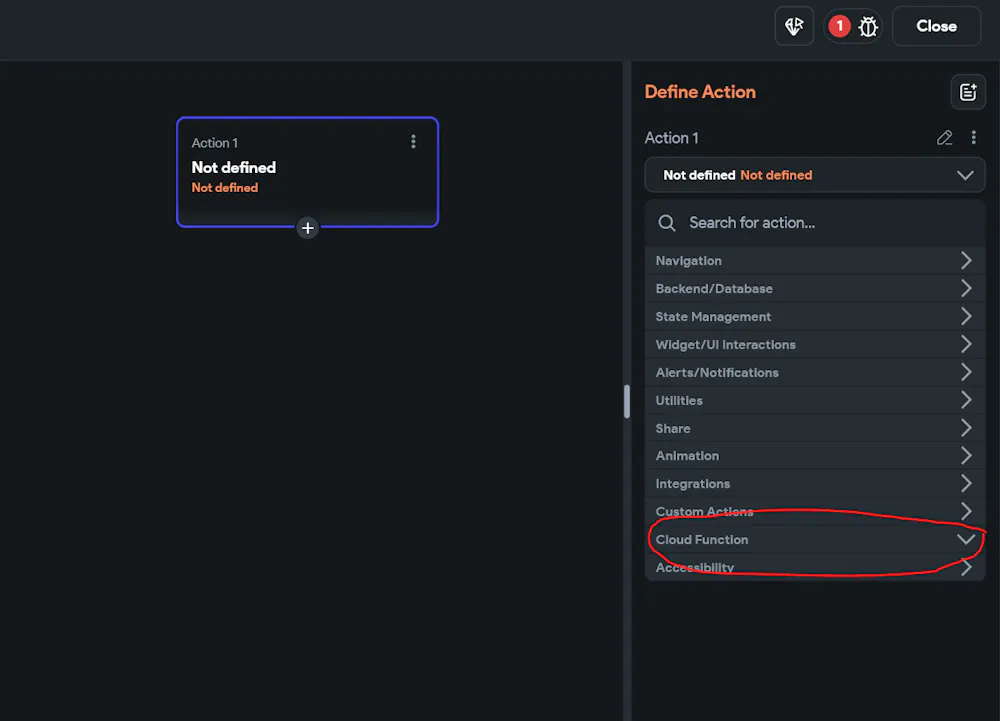Click the add-note icon beside Define Action
The width and height of the screenshot is (1000, 721).
tap(967, 92)
